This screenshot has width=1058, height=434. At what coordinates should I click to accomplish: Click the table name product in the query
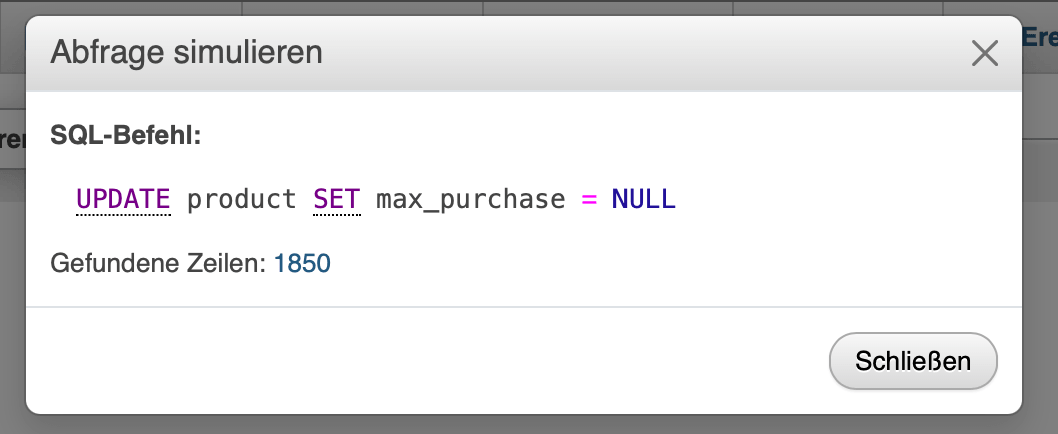coord(242,199)
